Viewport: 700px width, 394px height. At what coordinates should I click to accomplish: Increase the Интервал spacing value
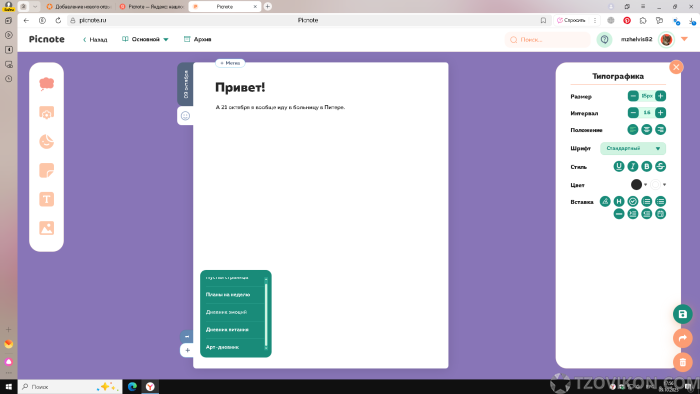(661, 113)
